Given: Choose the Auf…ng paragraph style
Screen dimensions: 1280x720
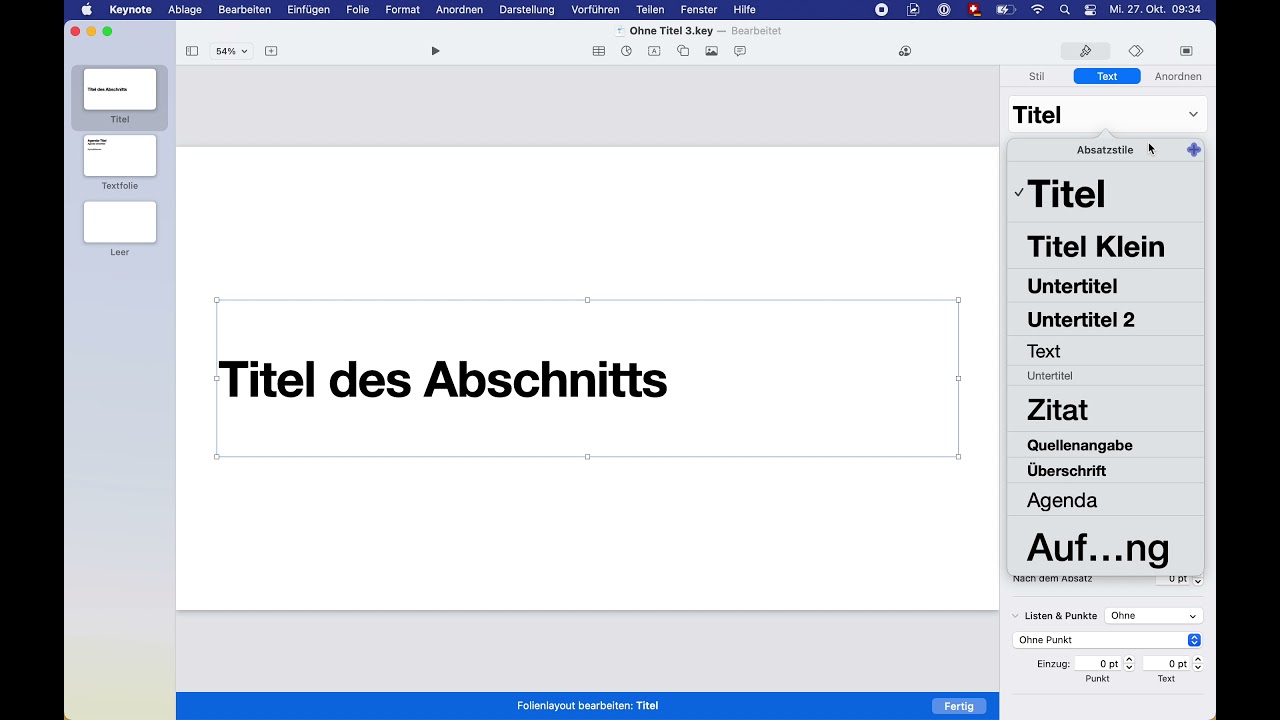Looking at the screenshot, I should 1106,547.
